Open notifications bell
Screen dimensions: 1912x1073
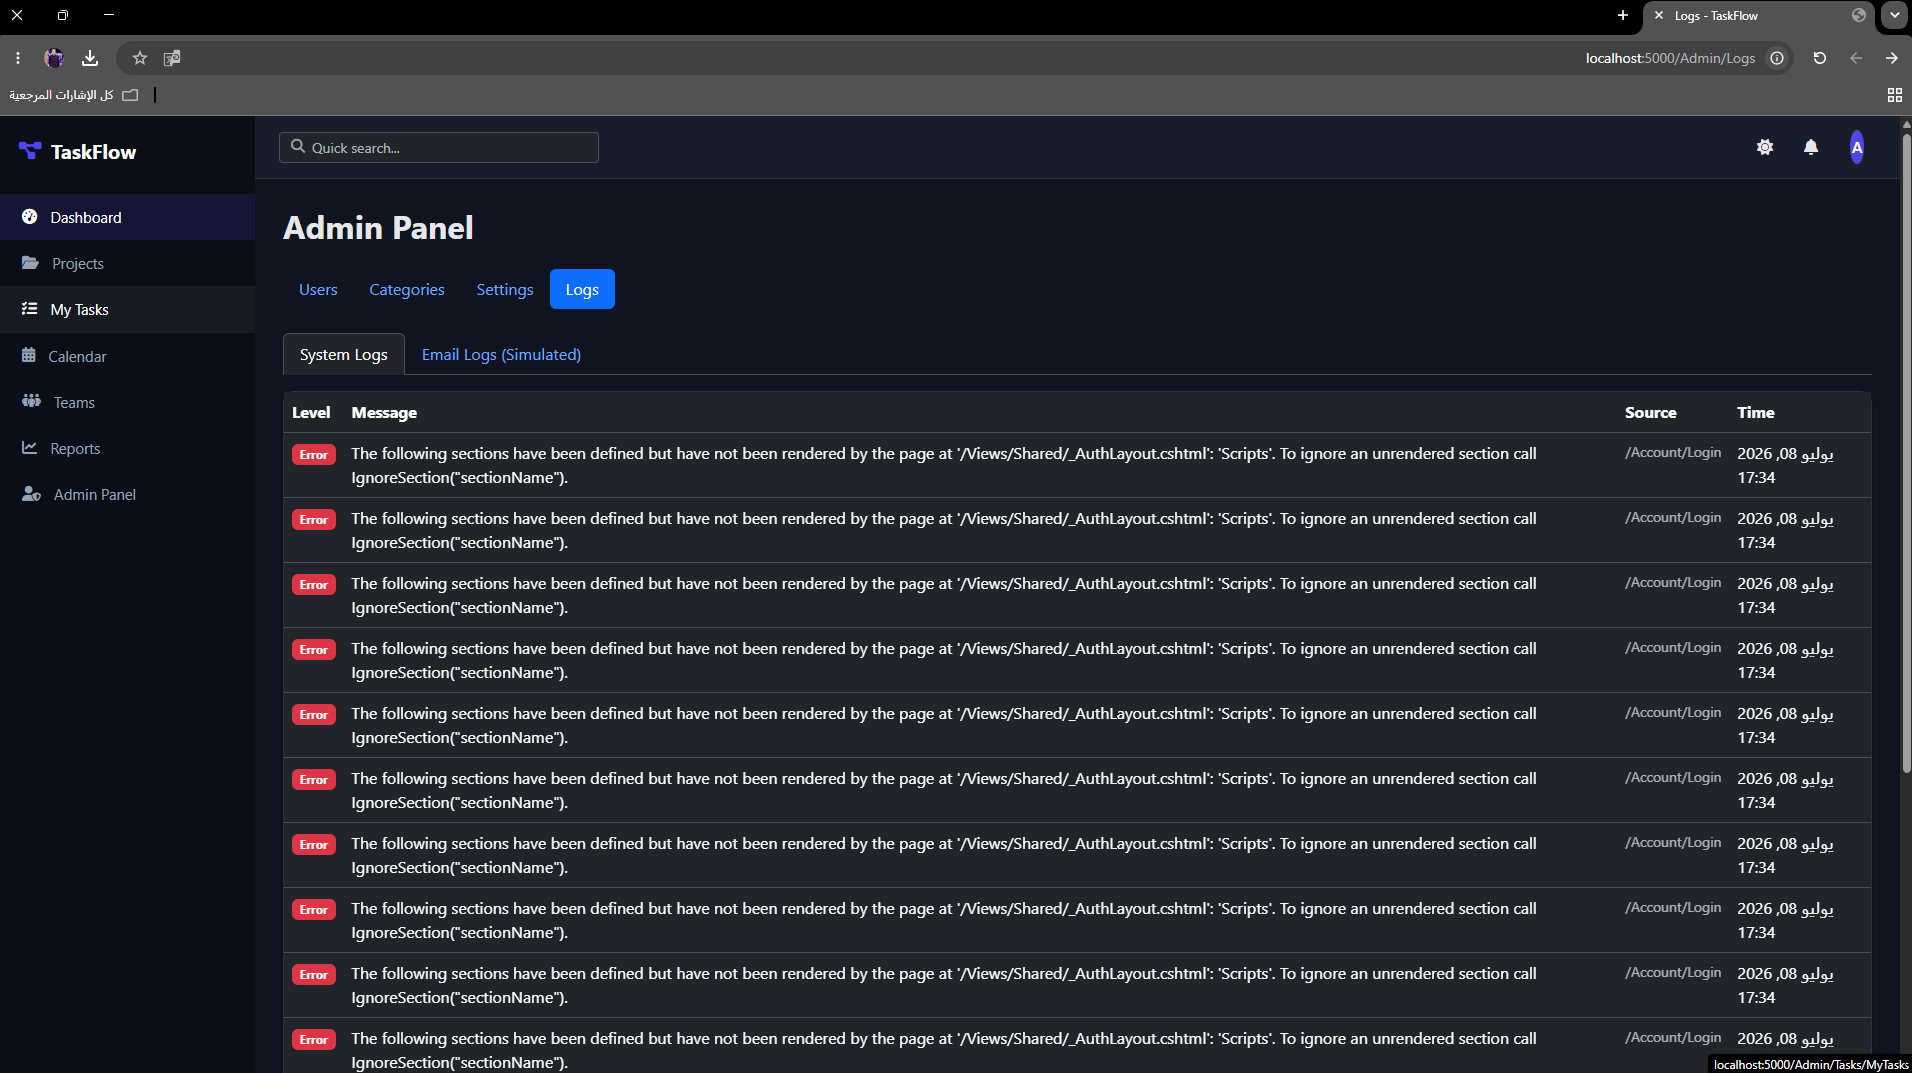coord(1811,147)
